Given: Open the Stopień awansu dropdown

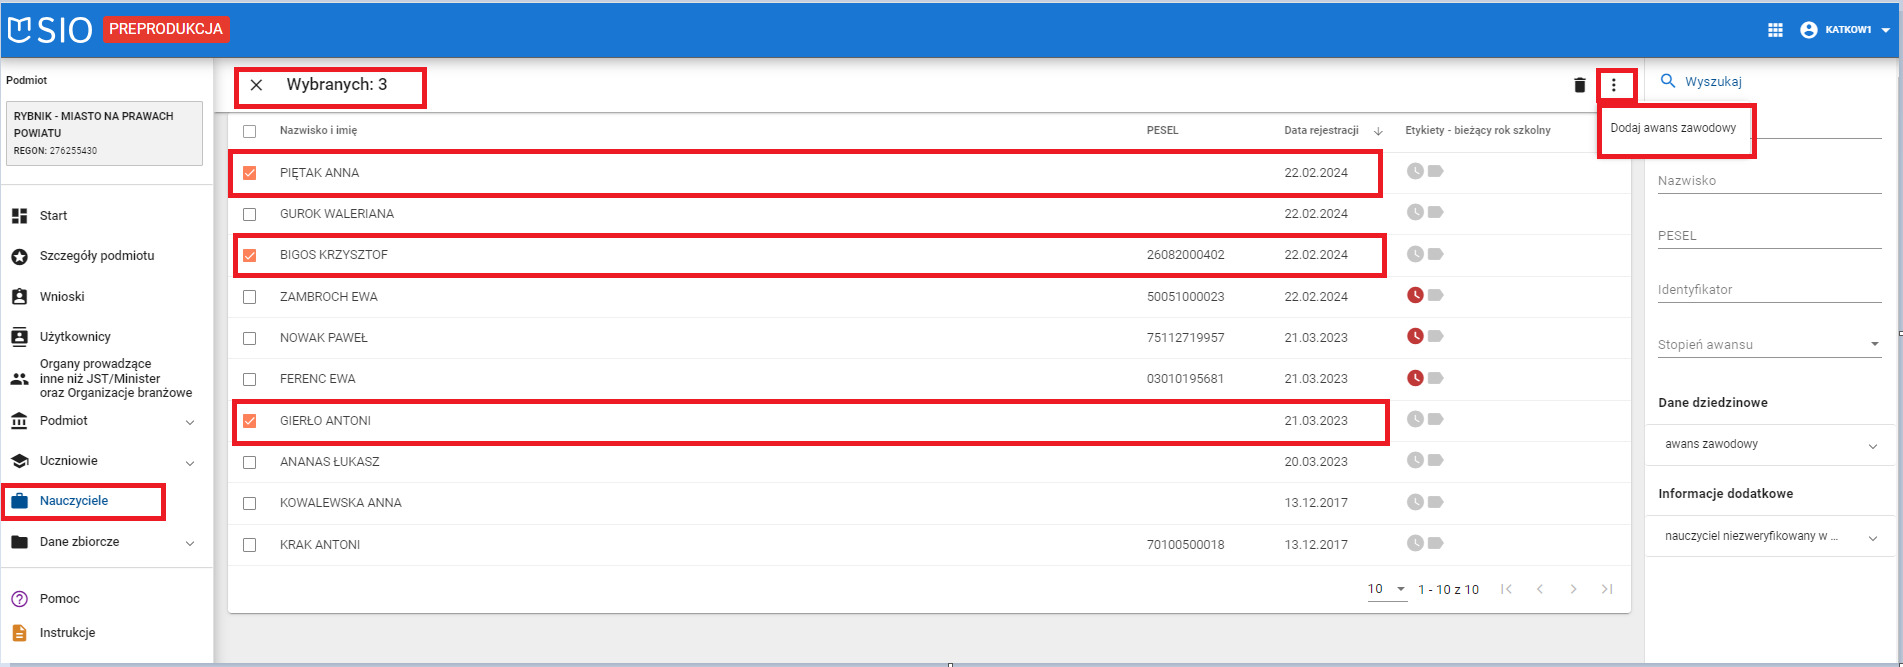Looking at the screenshot, I should pyautogui.click(x=1769, y=344).
